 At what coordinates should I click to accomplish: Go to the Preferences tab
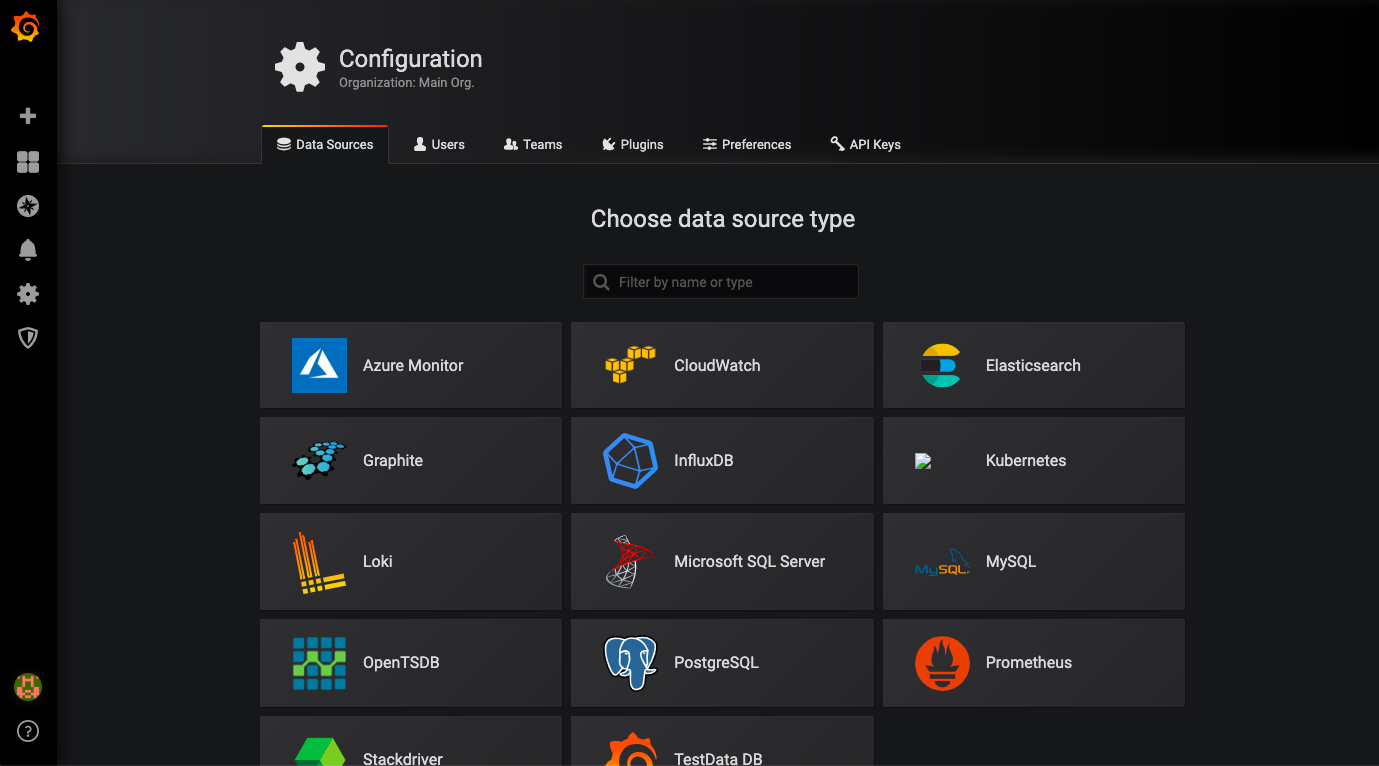point(746,144)
